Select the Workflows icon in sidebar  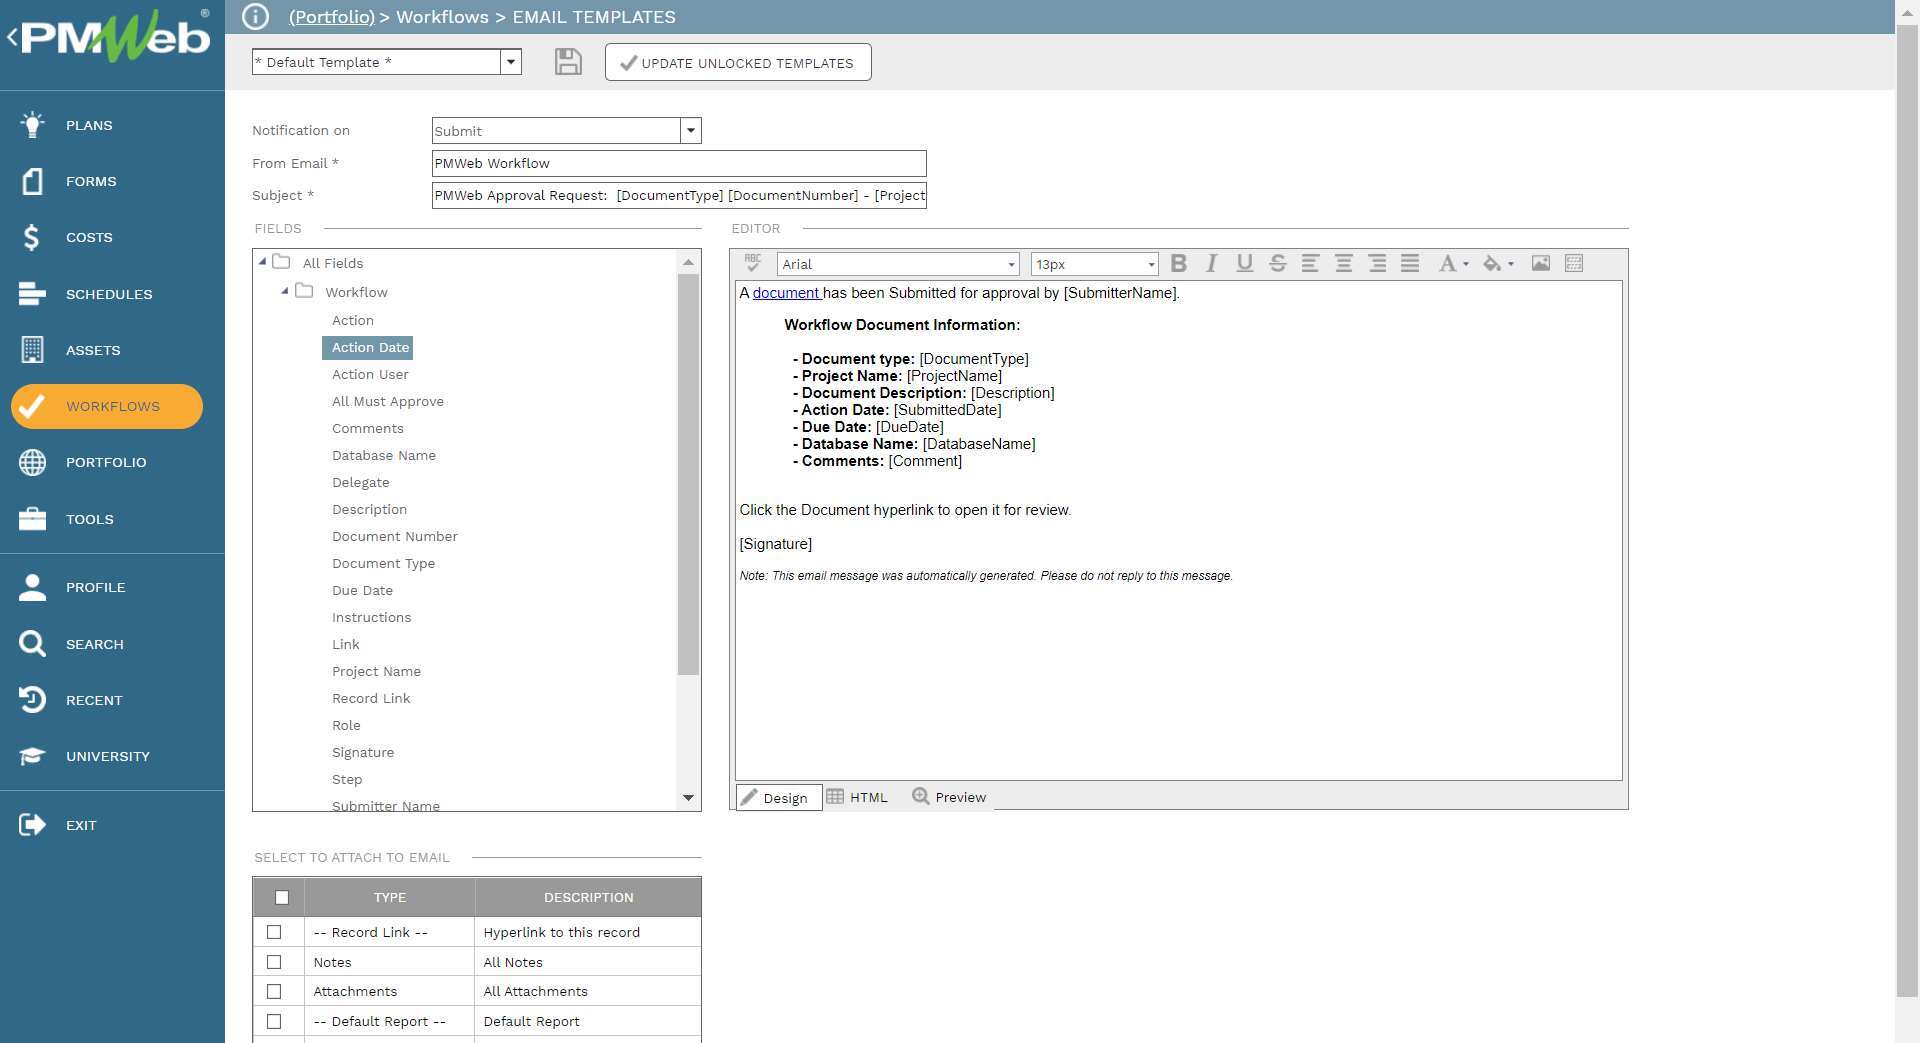click(x=33, y=406)
